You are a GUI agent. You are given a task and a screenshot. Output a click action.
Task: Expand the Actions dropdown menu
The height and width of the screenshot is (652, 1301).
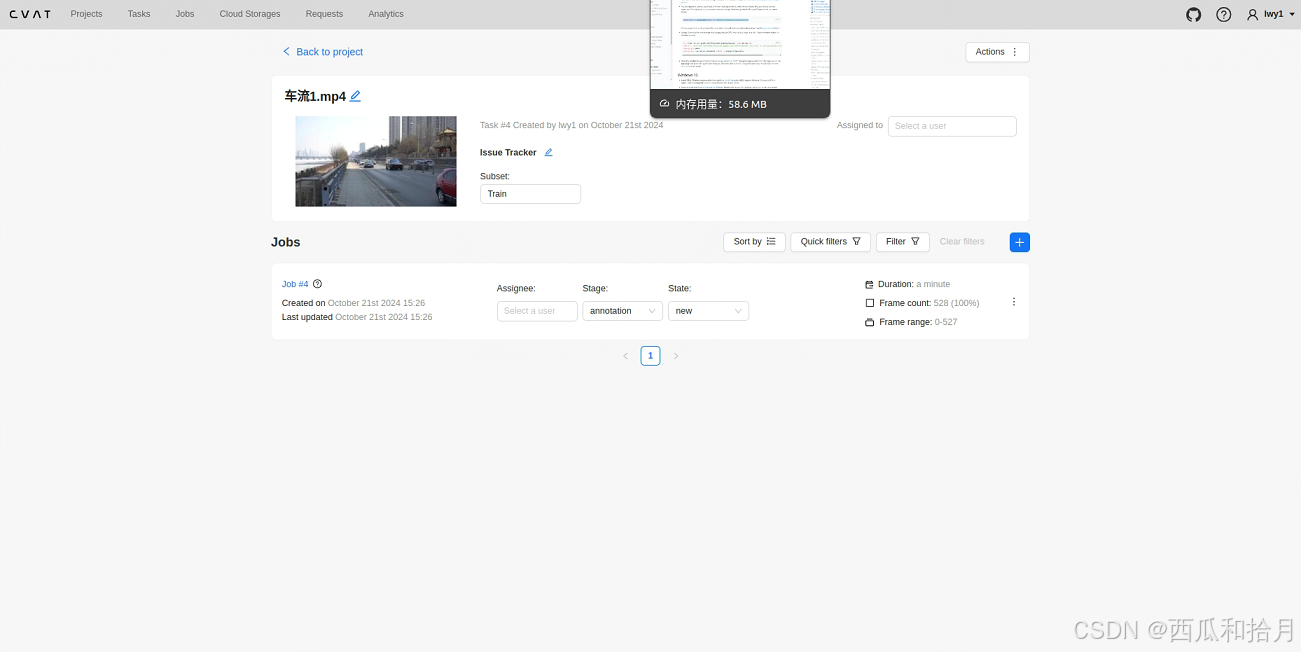pyautogui.click(x=996, y=52)
